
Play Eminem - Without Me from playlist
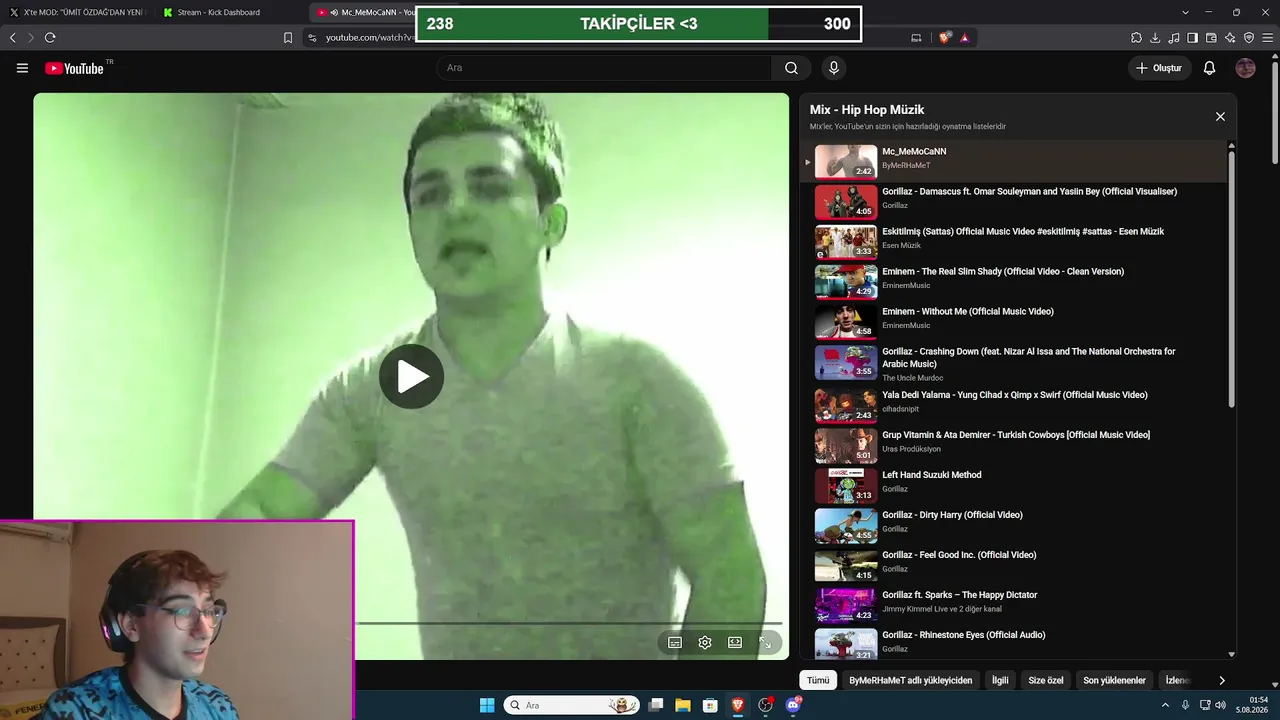click(1011, 321)
